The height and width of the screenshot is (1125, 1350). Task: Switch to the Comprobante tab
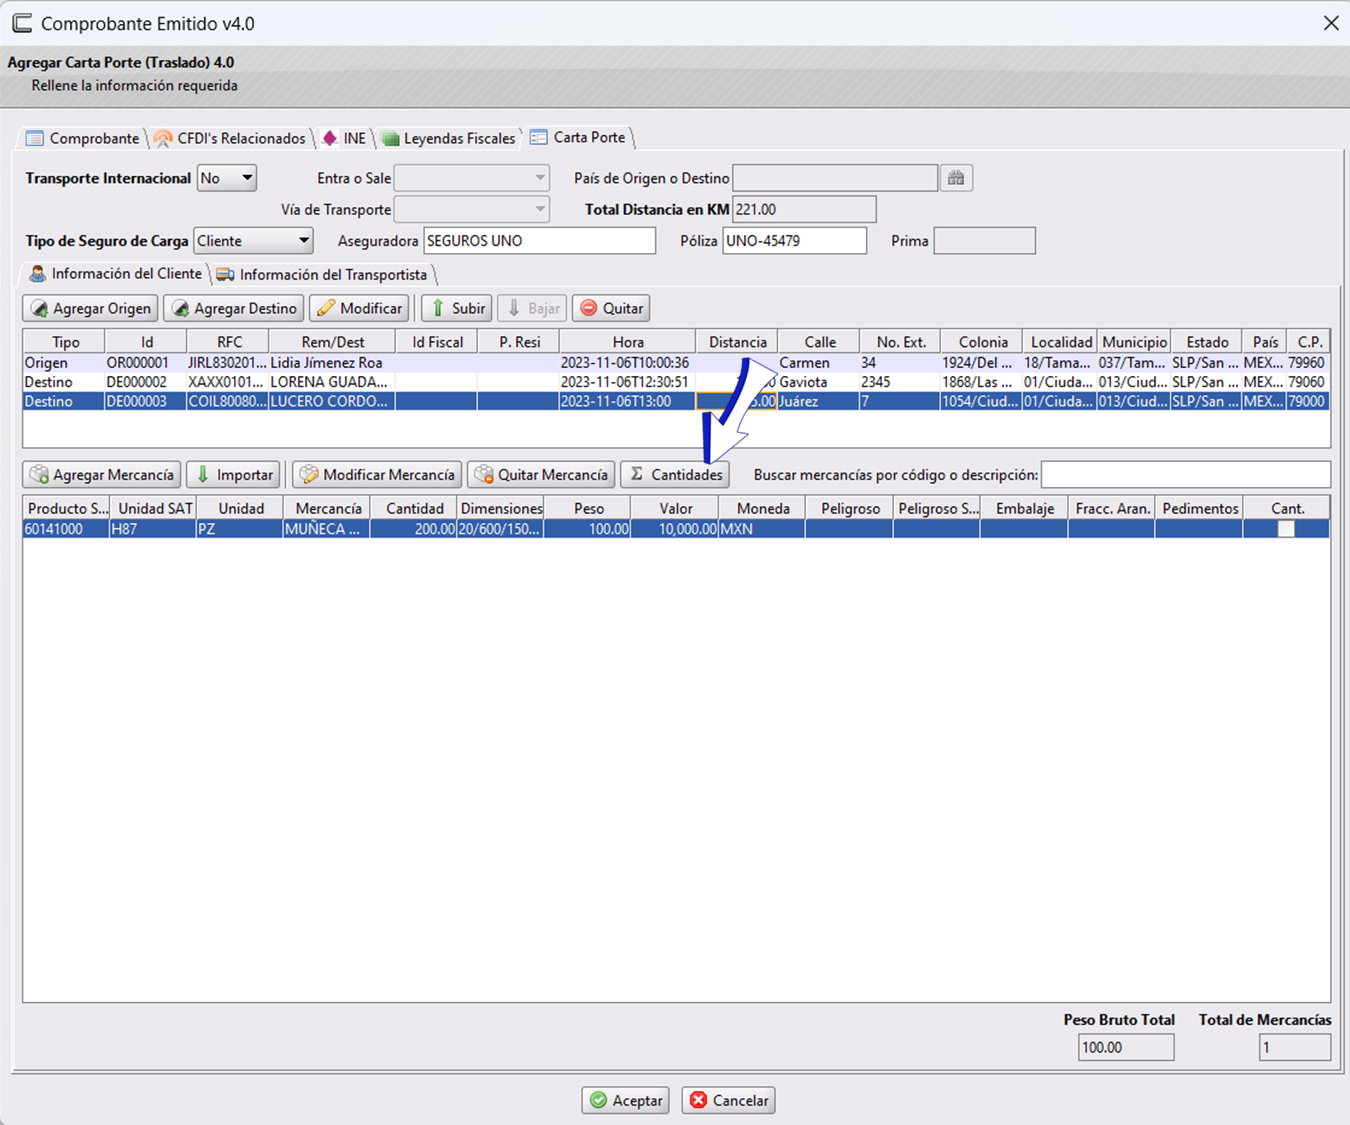82,138
